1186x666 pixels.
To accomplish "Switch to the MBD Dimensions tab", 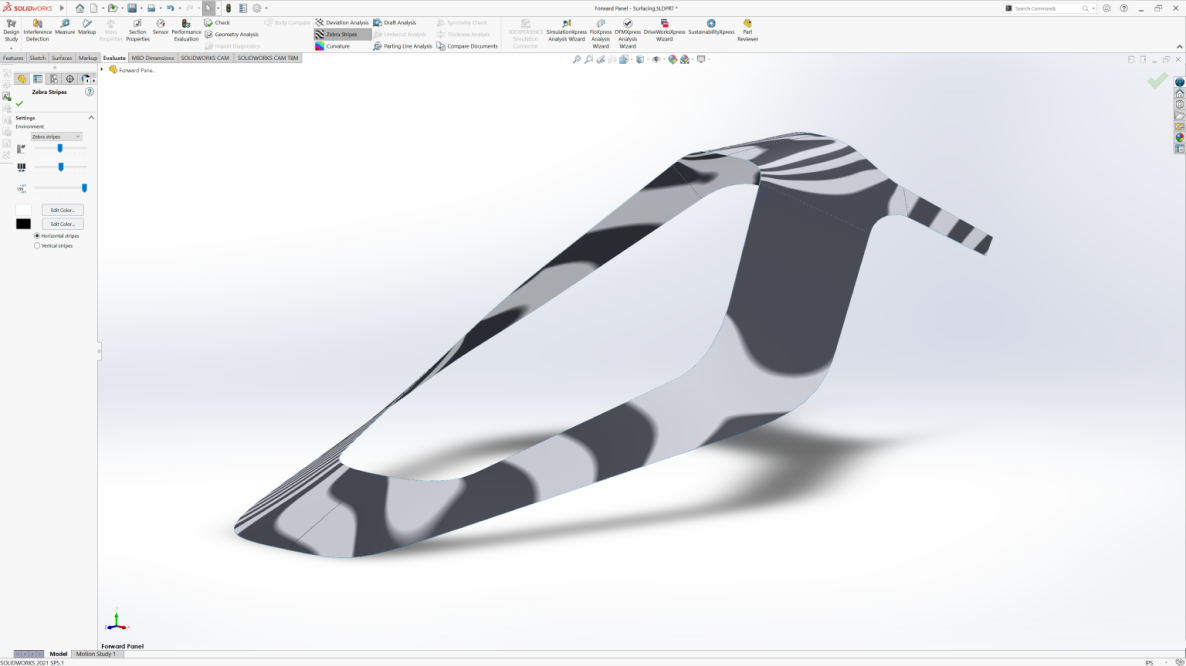I will (153, 57).
